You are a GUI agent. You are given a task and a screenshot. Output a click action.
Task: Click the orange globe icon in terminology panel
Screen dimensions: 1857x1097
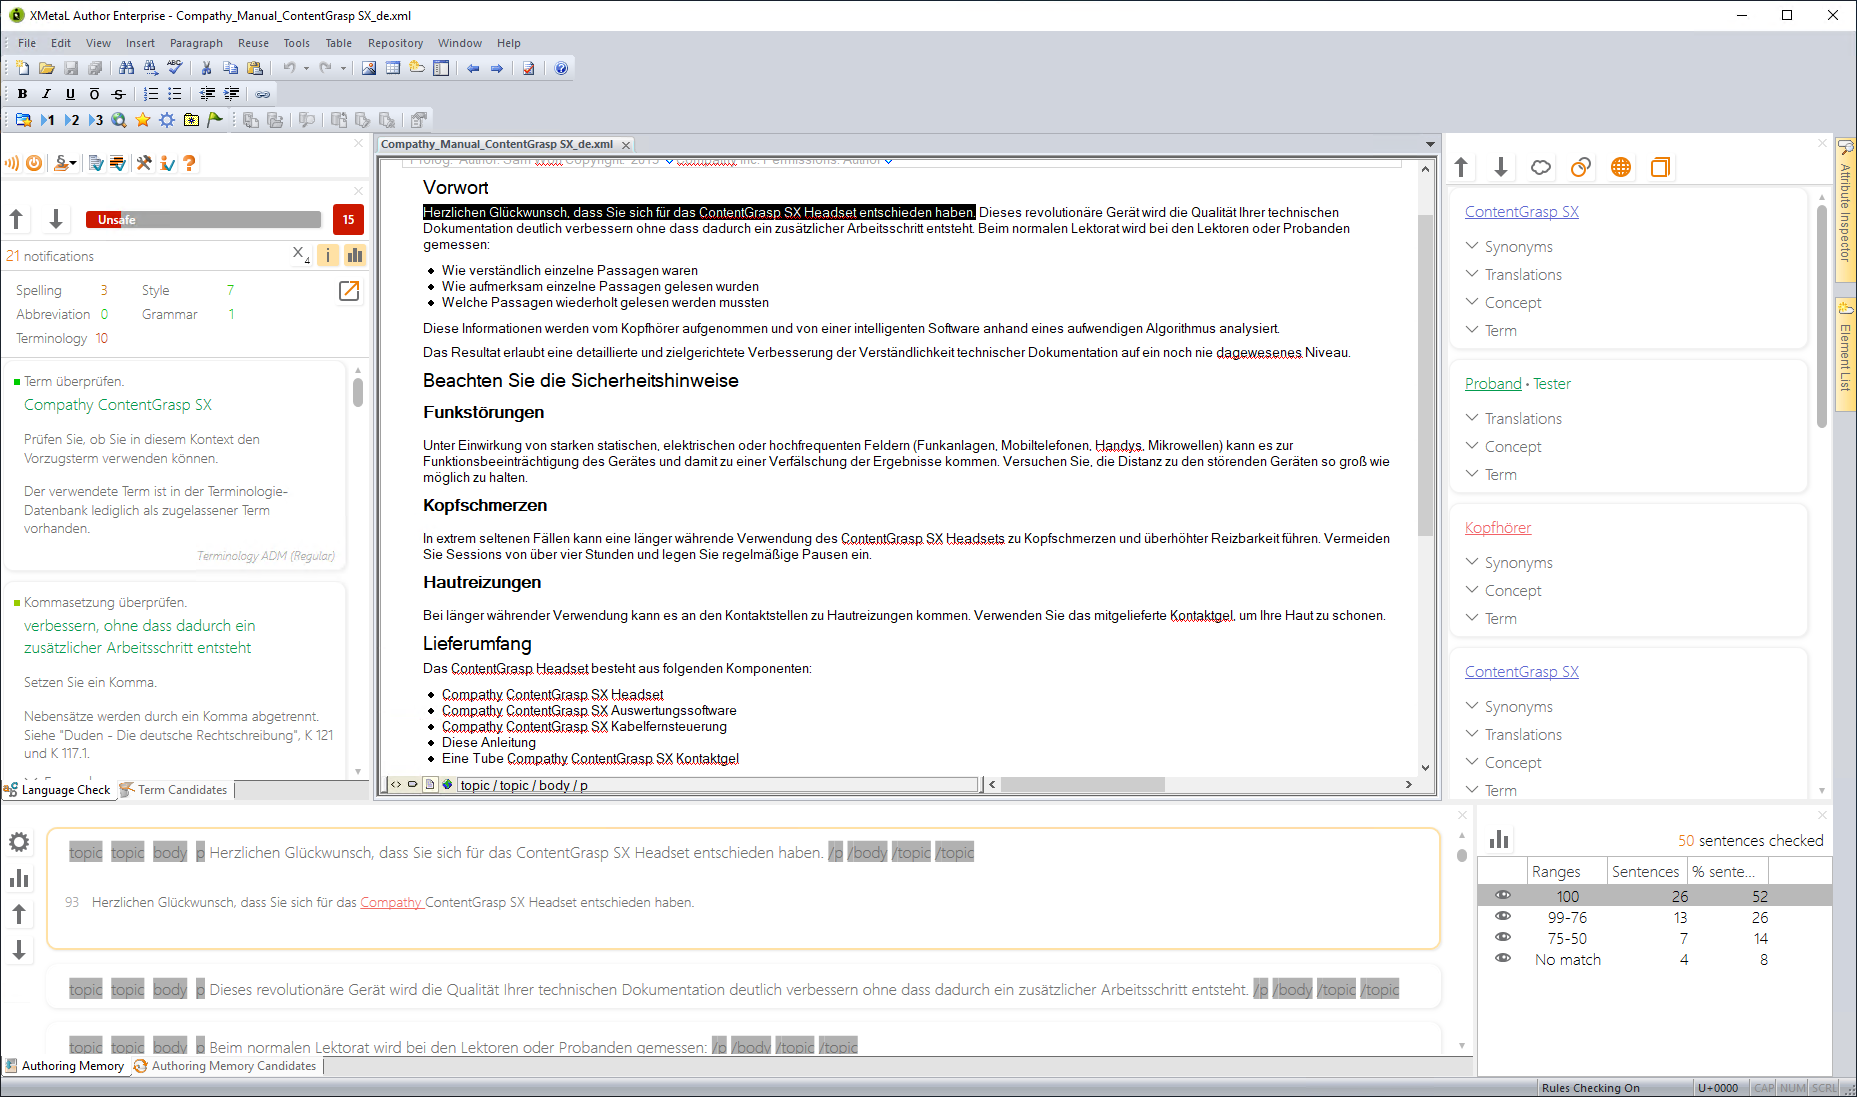click(x=1620, y=167)
